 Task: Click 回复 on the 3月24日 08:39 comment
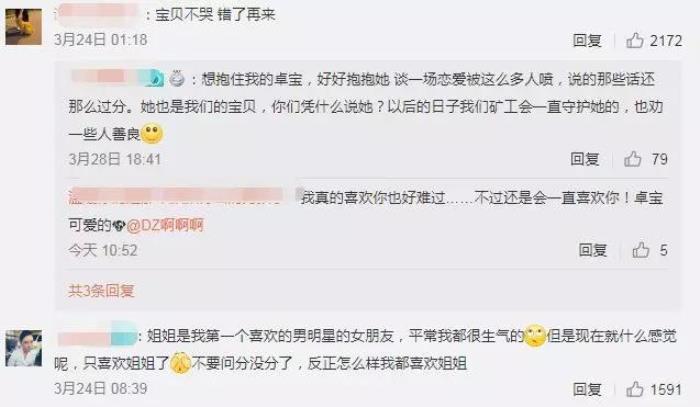tap(587, 389)
